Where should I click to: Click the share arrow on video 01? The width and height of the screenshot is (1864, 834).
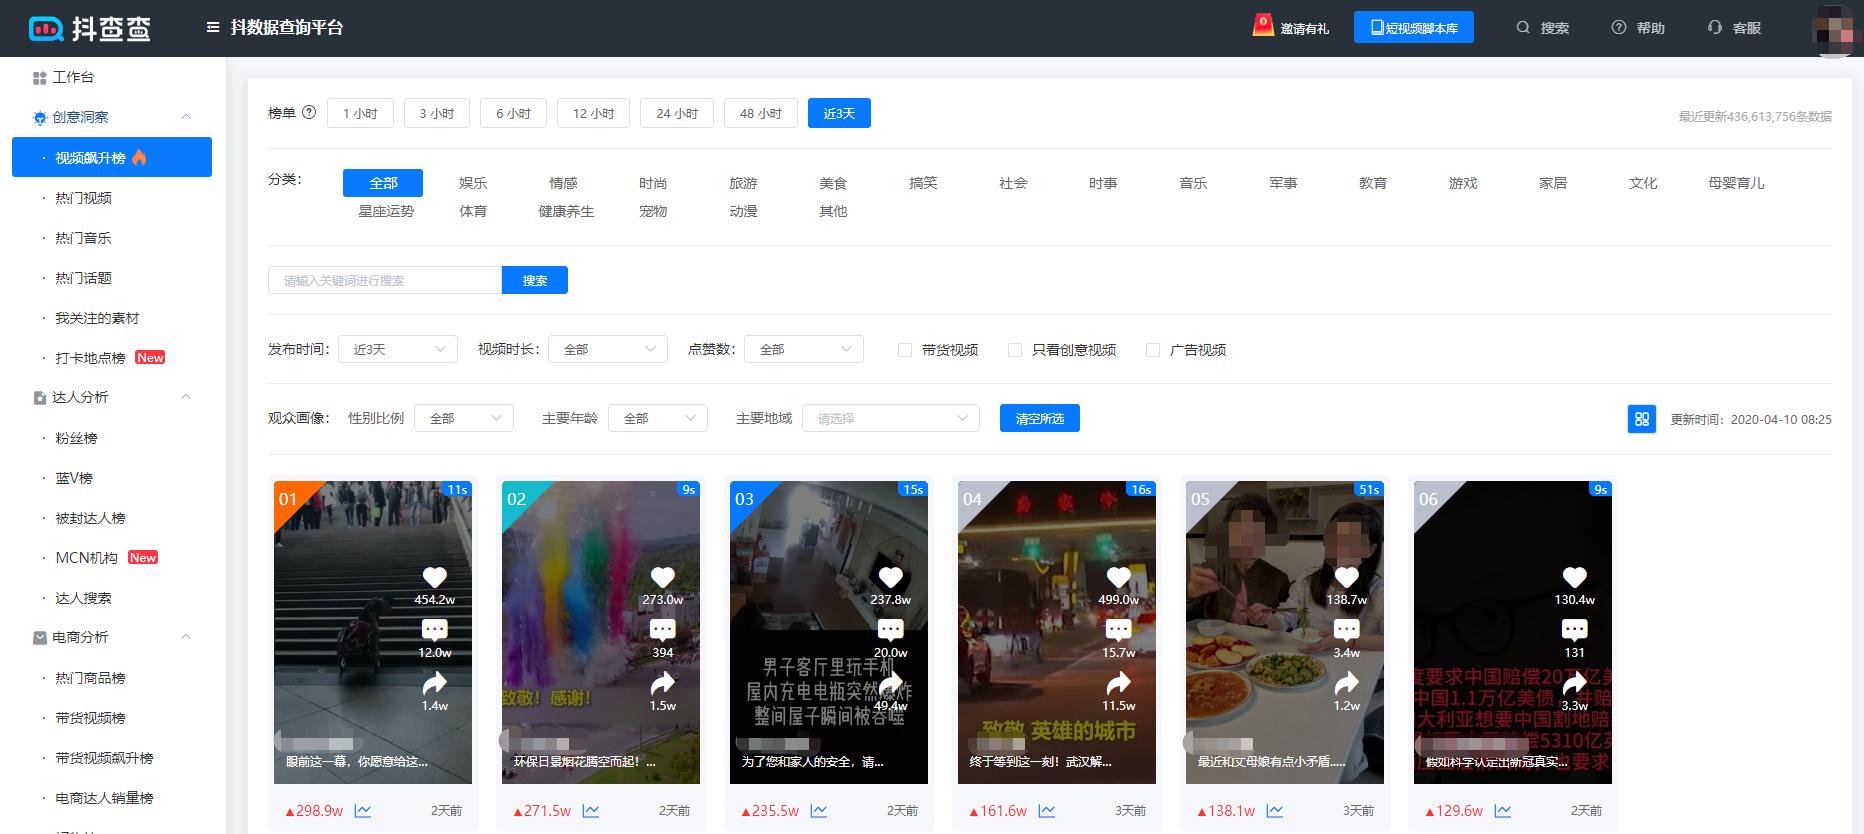click(x=434, y=683)
